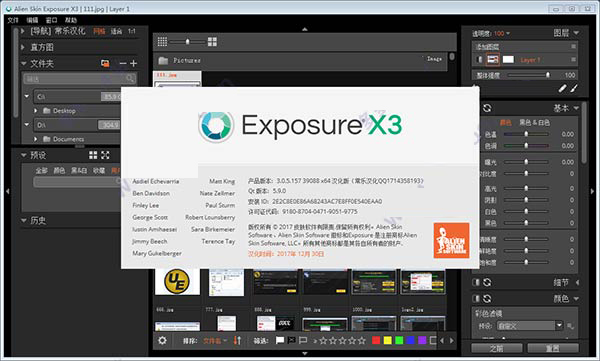Viewport: 600px width, 361px height.
Task: Filter by the white pick flag
Action: point(280,340)
